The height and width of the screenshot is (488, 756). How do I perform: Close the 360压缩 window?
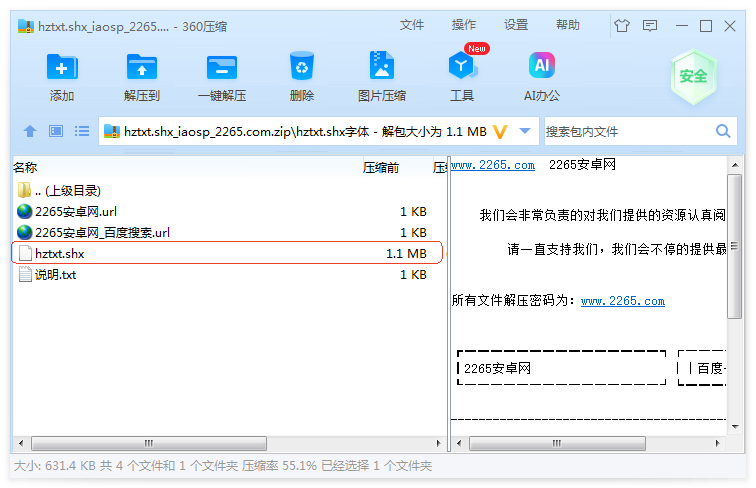(x=730, y=26)
